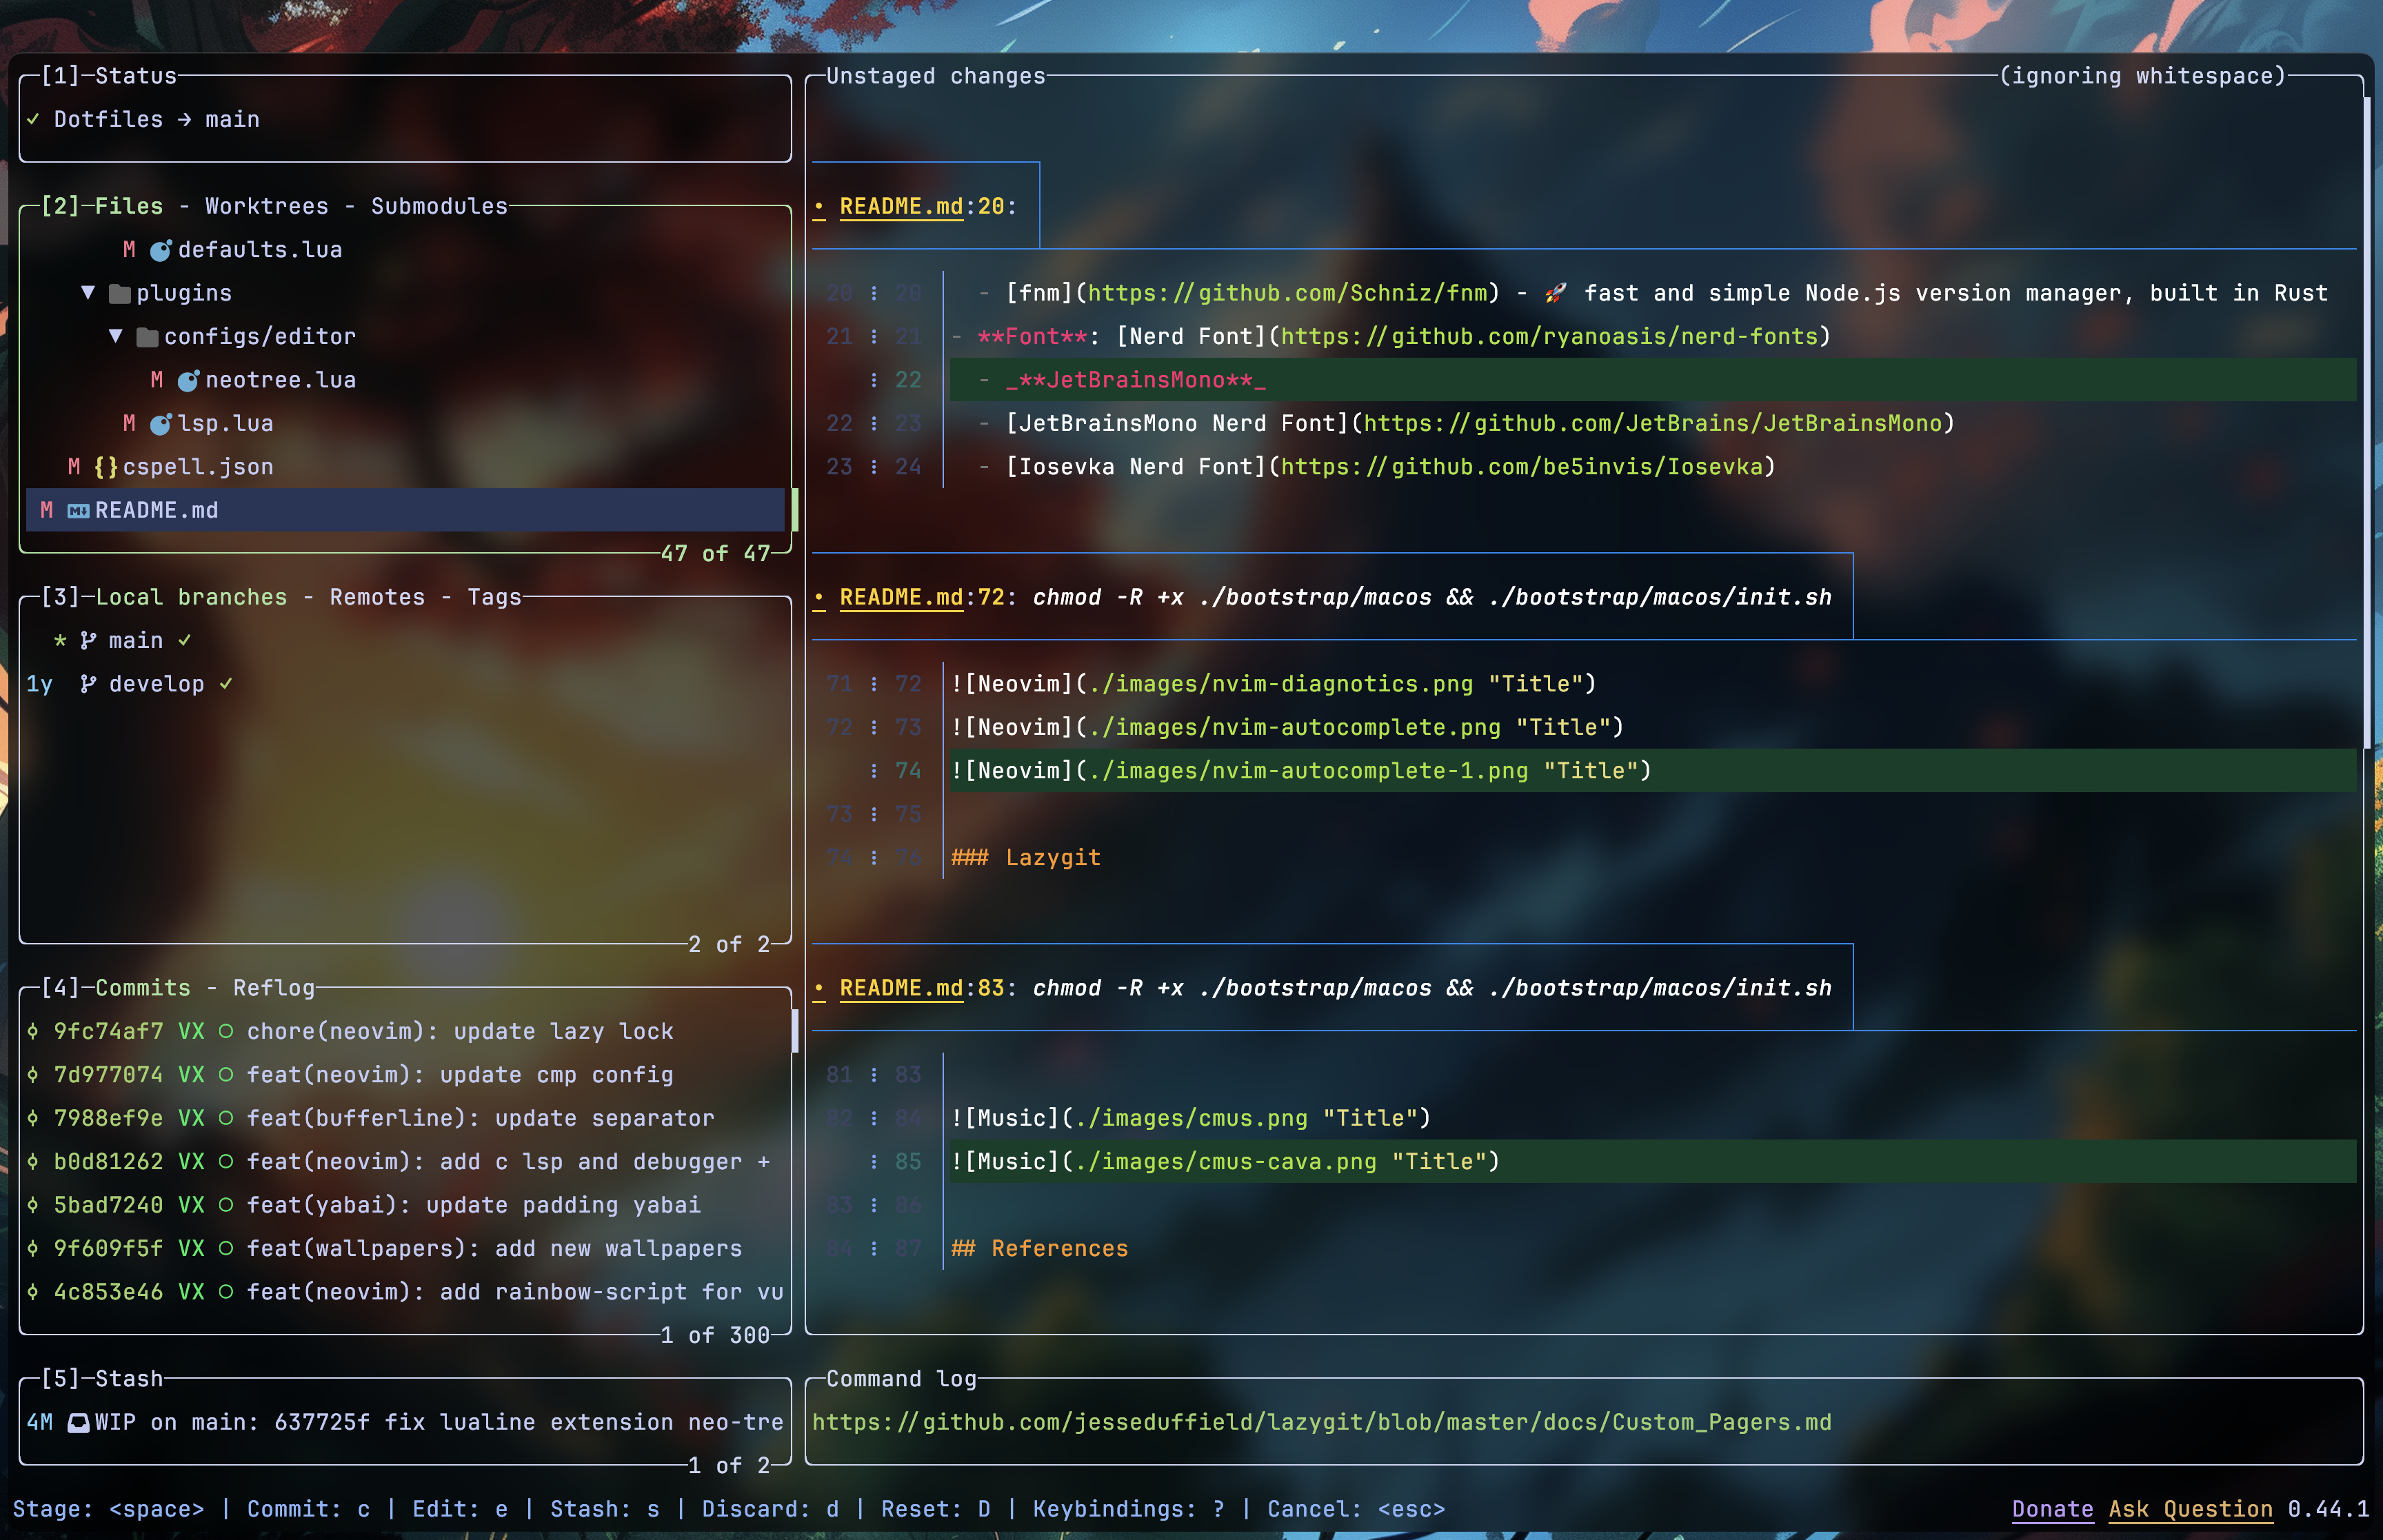Click the checkmark beside Dotfiles status
The width and height of the screenshot is (2383, 1540).
[x=33, y=120]
